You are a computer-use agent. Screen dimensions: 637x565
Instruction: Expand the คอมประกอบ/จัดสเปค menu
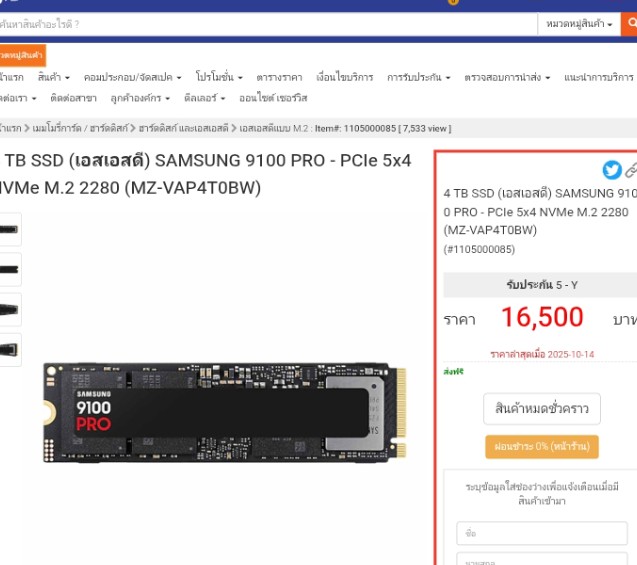coord(132,77)
